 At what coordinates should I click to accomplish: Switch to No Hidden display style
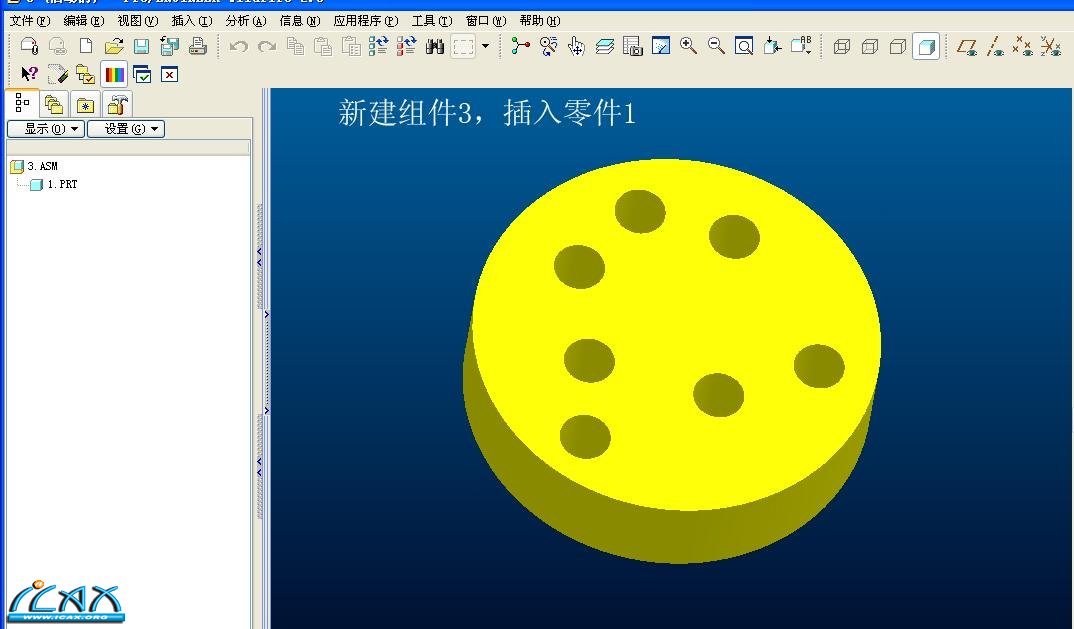click(897, 47)
